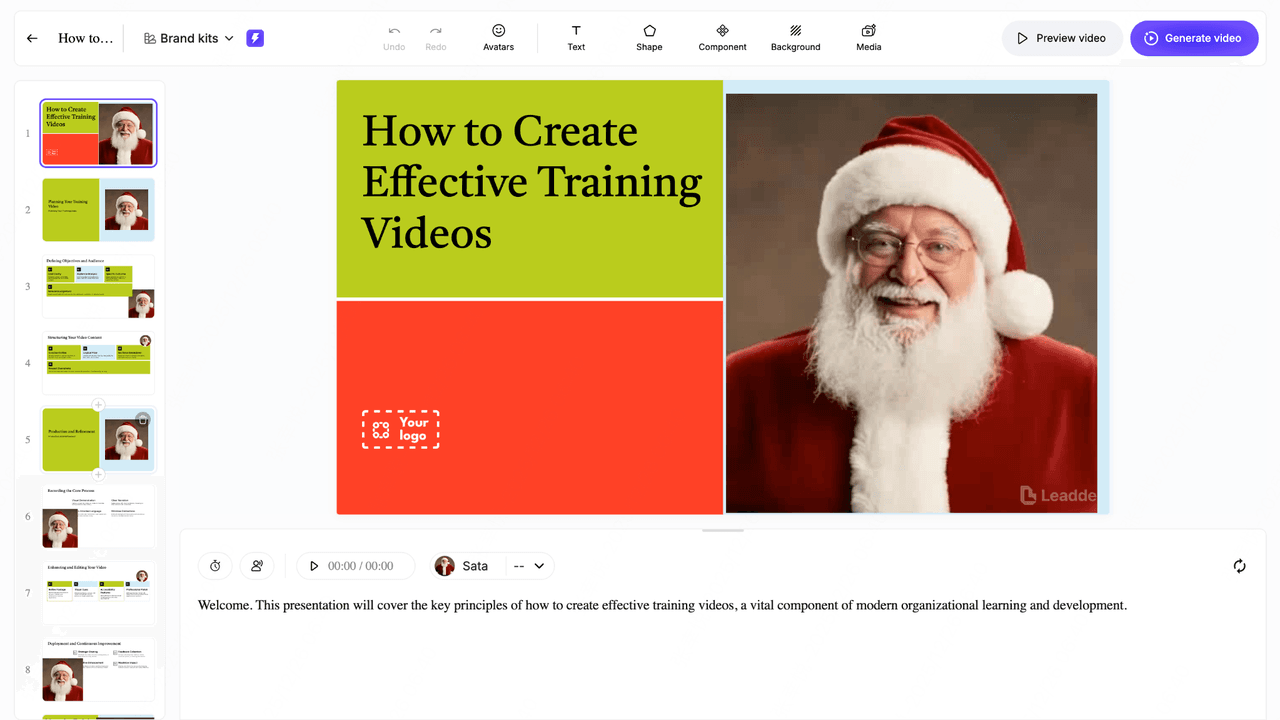Image resolution: width=1280 pixels, height=720 pixels.
Task: Open the Brand kits dropdown
Action: [189, 38]
